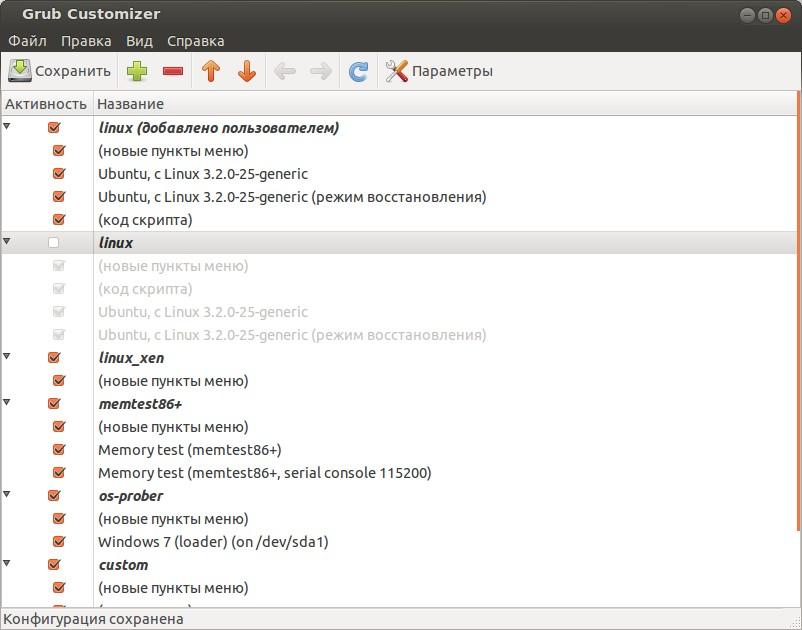The width and height of the screenshot is (802, 630).
Task: Toggle the os-prober checkbox
Action: click(54, 496)
